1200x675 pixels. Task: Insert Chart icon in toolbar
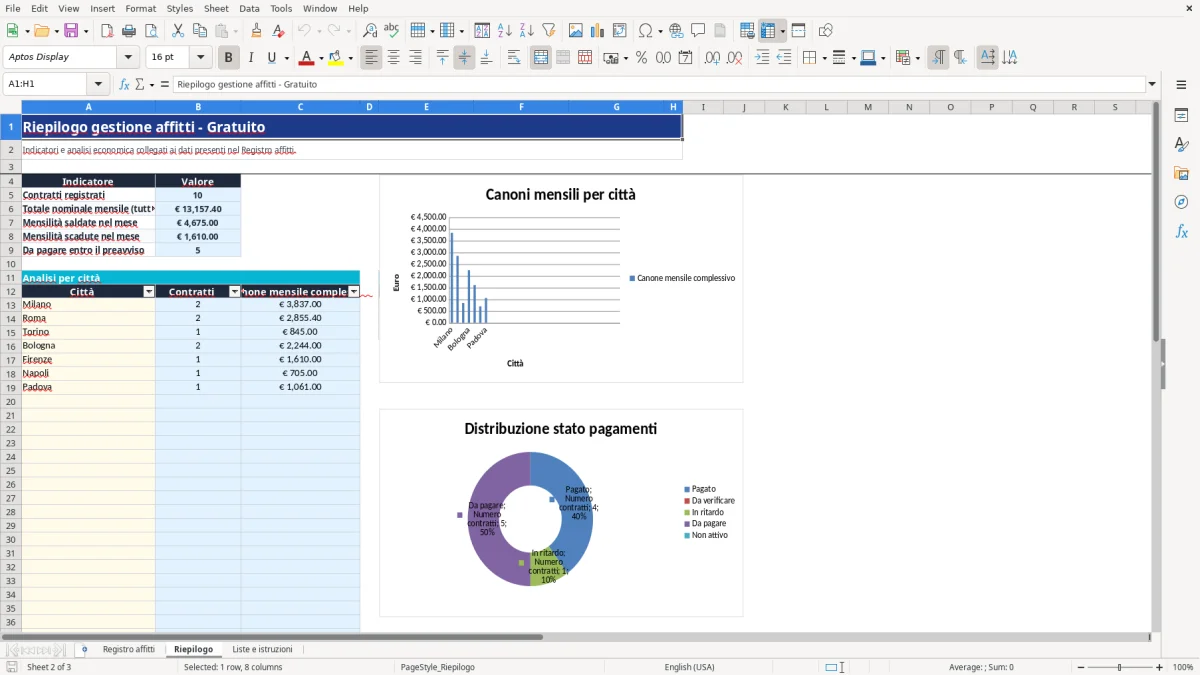pyautogui.click(x=598, y=31)
